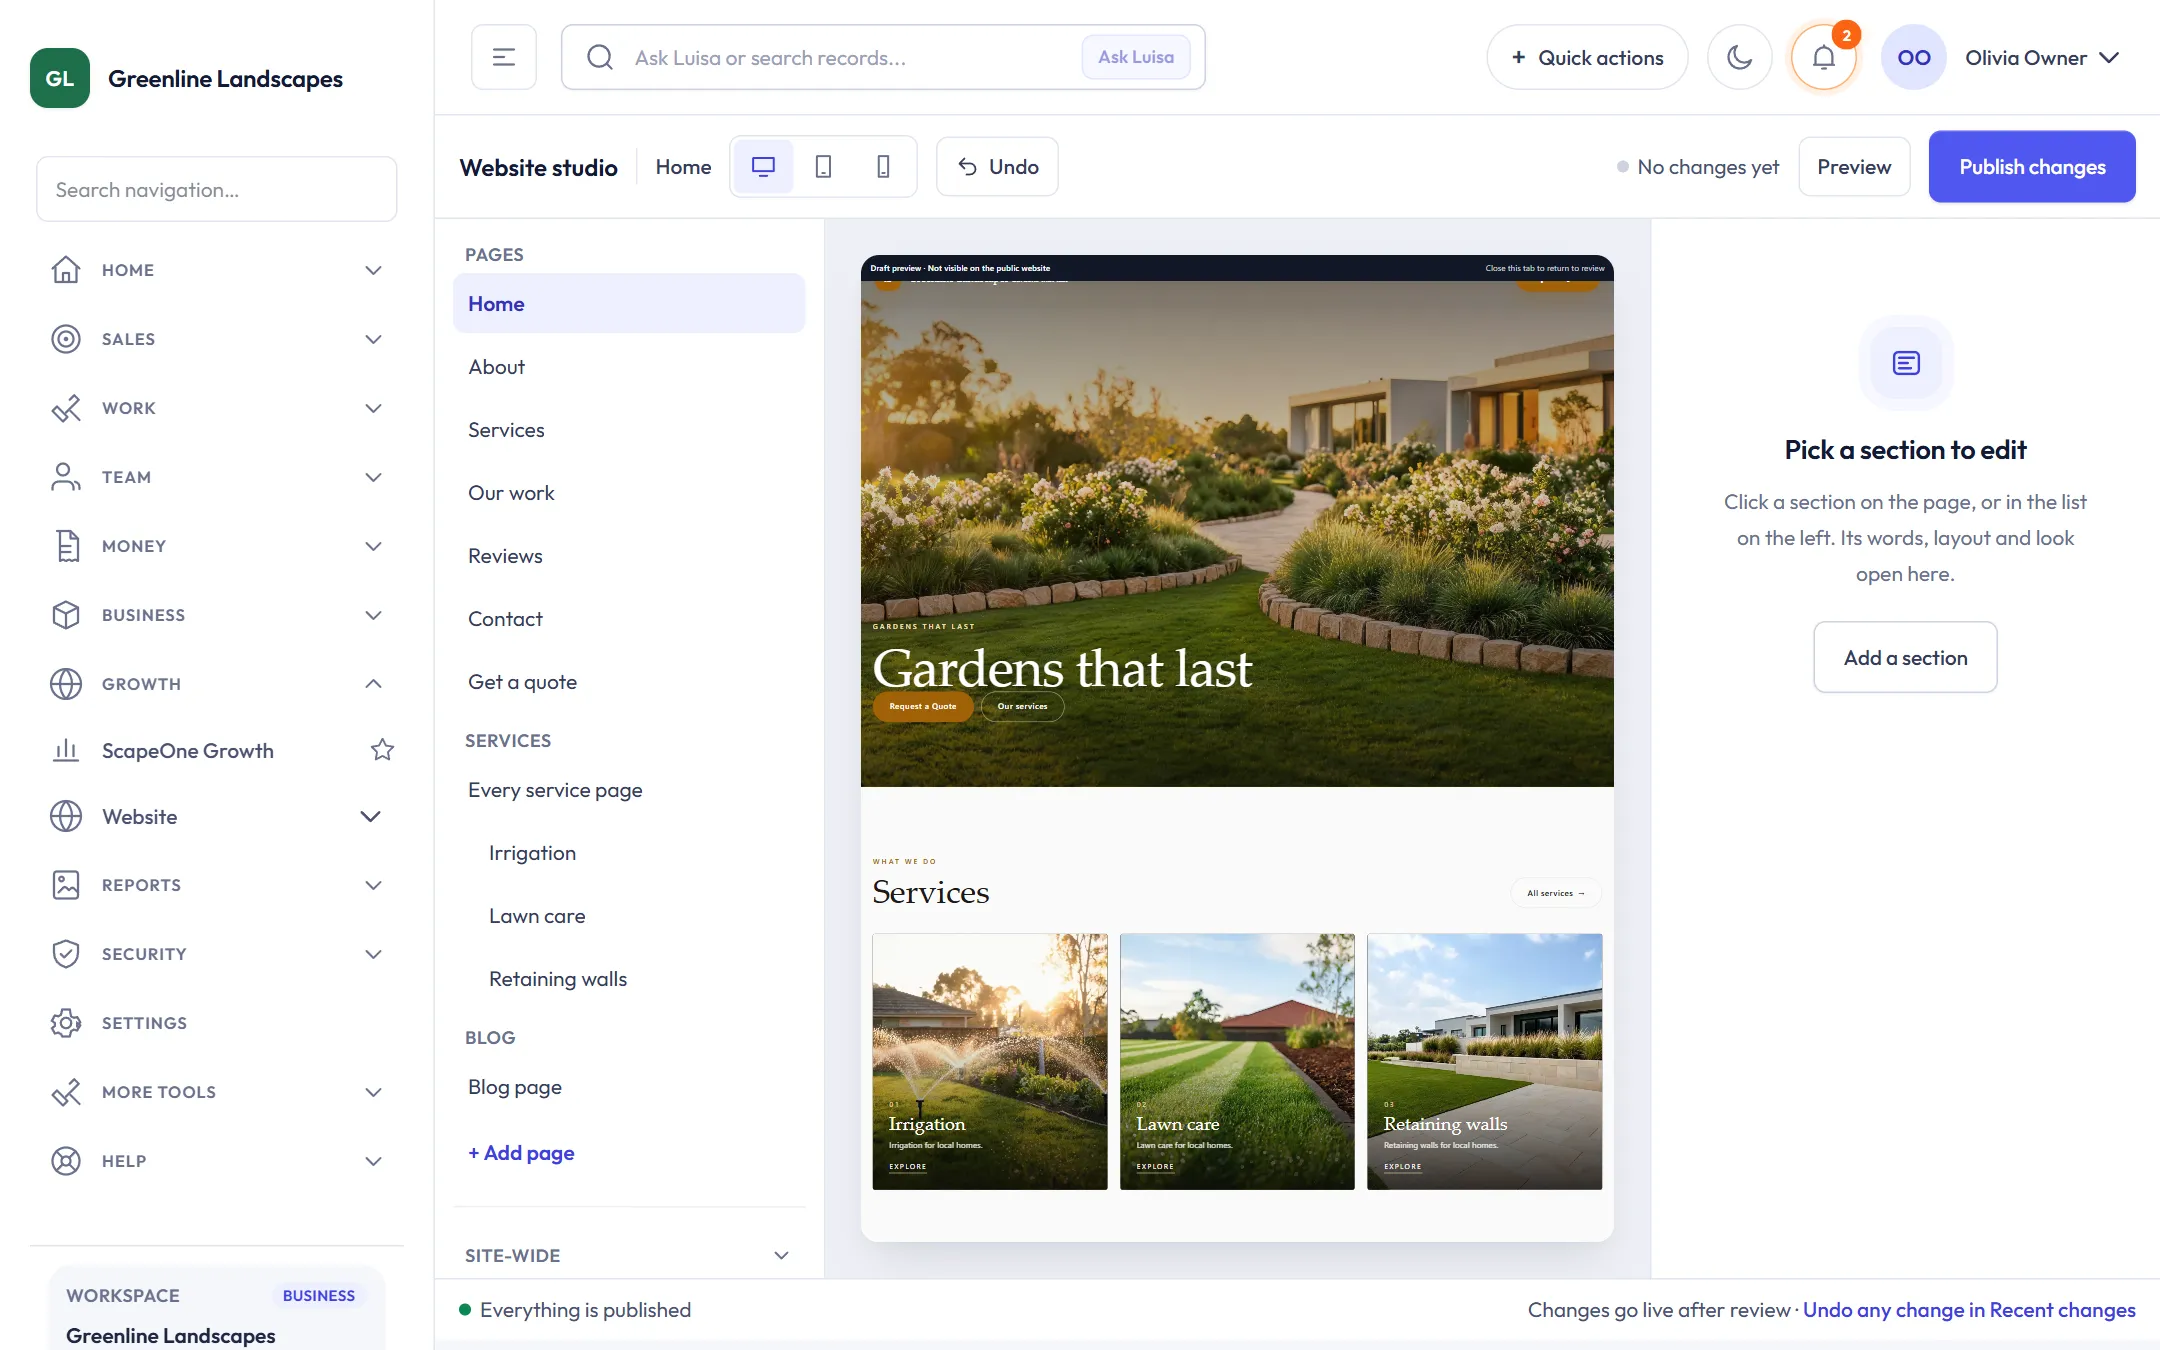Focus the Search navigation field
The width and height of the screenshot is (2160, 1350).
pos(216,189)
